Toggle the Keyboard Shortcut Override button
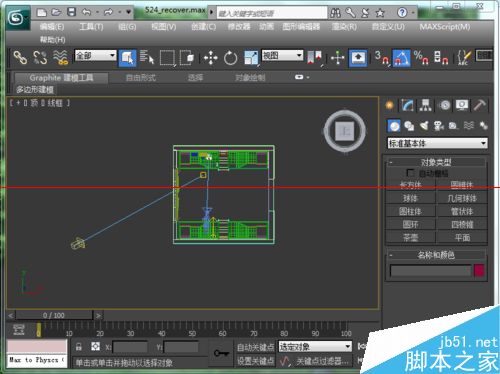The width and height of the screenshot is (500, 374). point(358,58)
